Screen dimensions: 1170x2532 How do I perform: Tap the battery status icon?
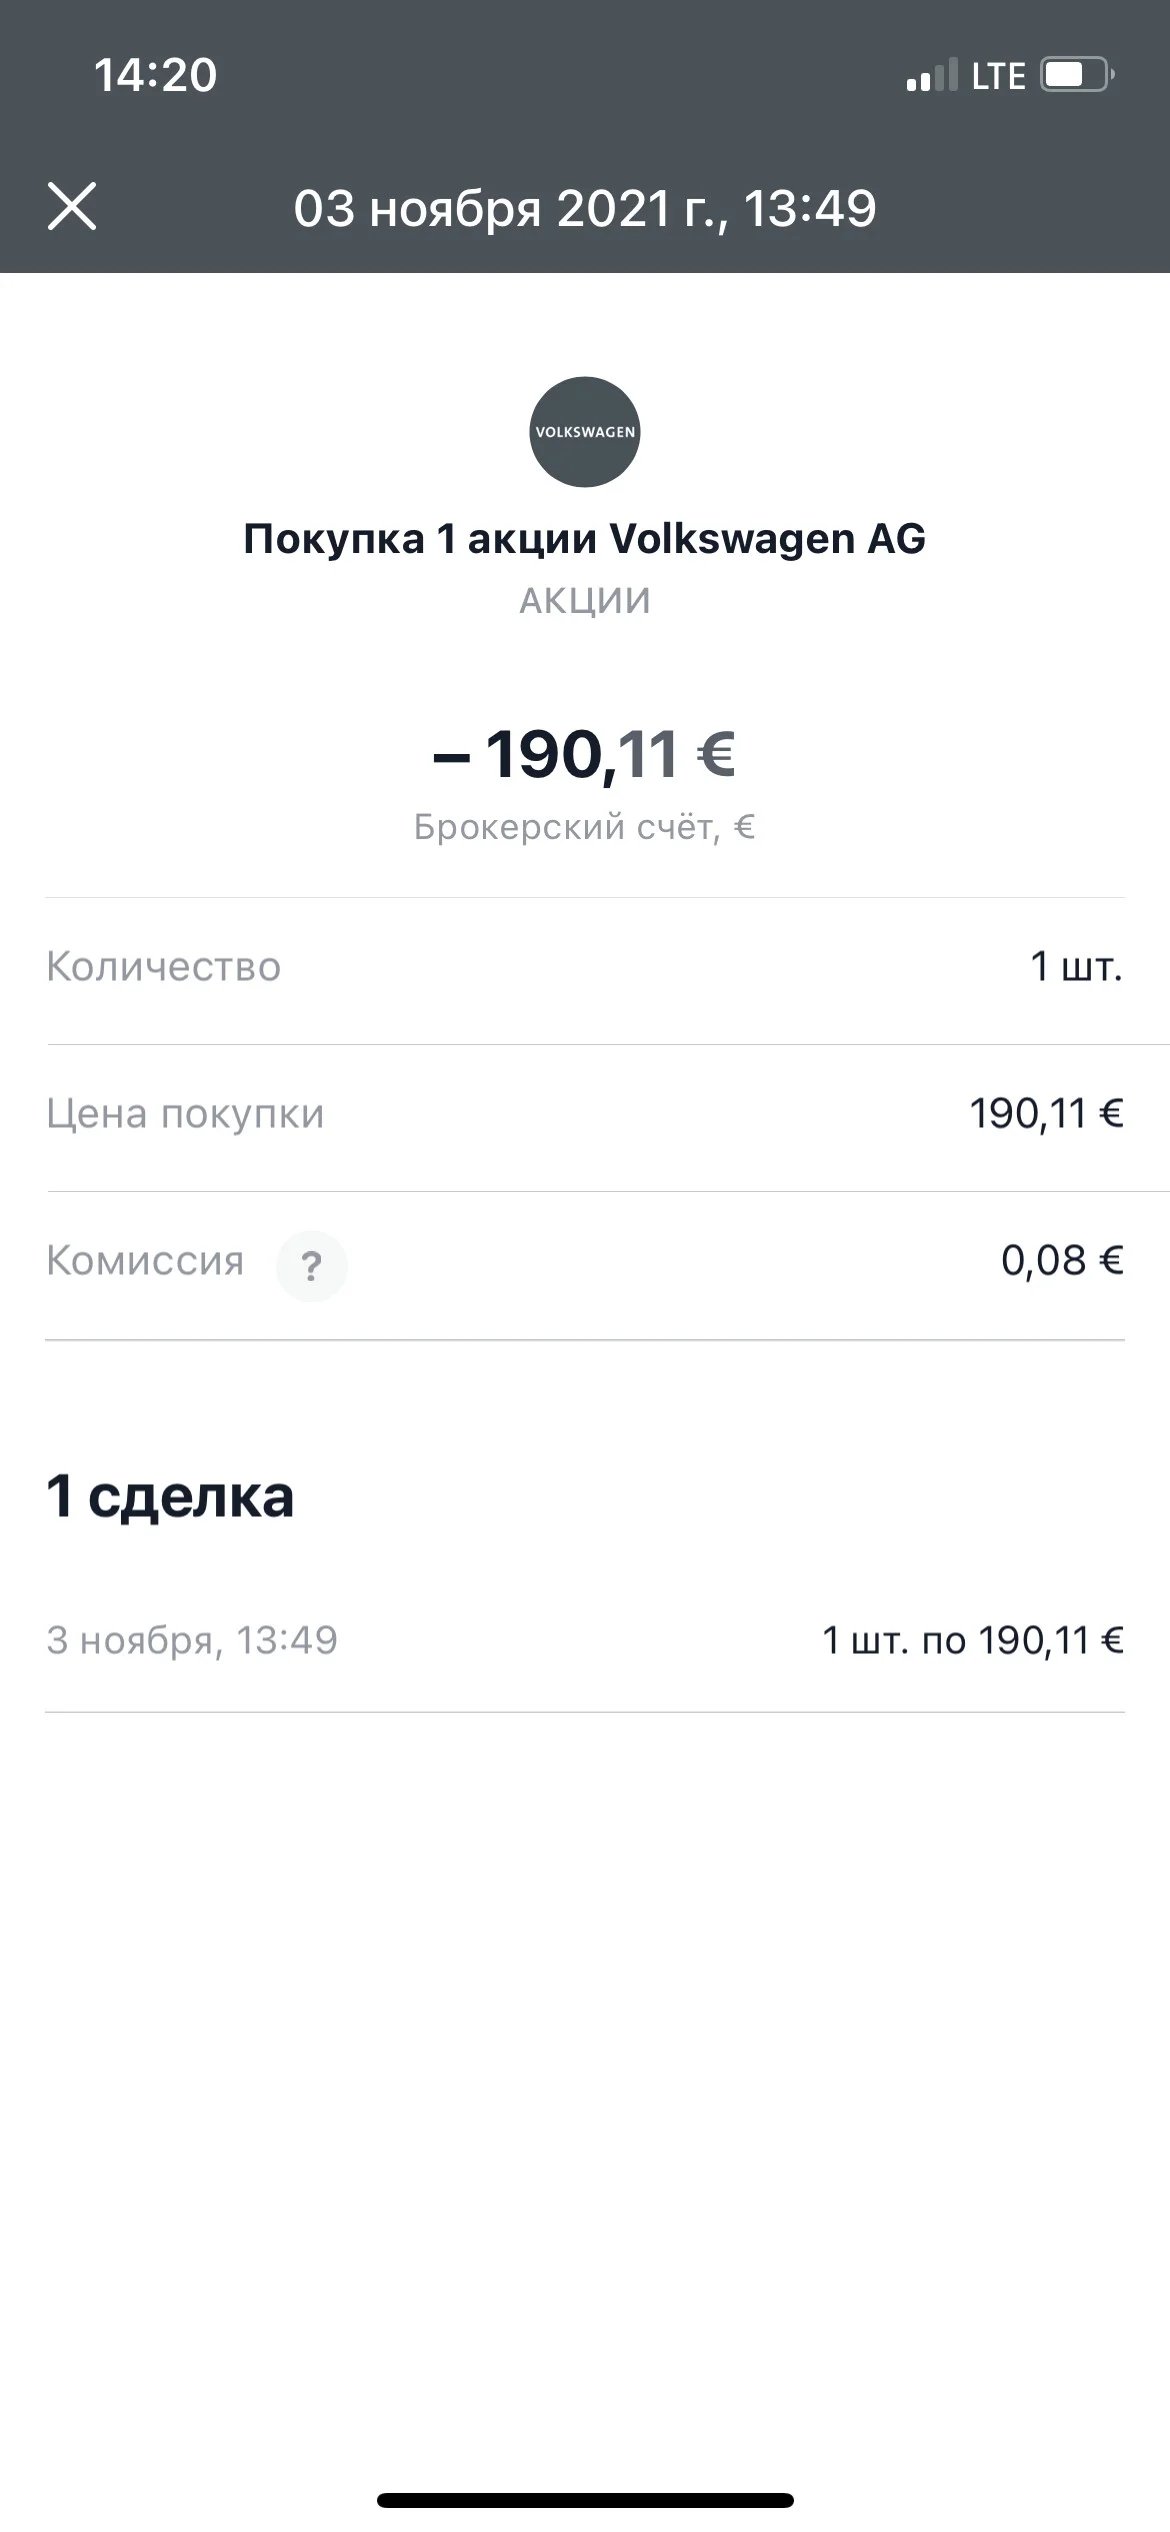(x=1078, y=75)
